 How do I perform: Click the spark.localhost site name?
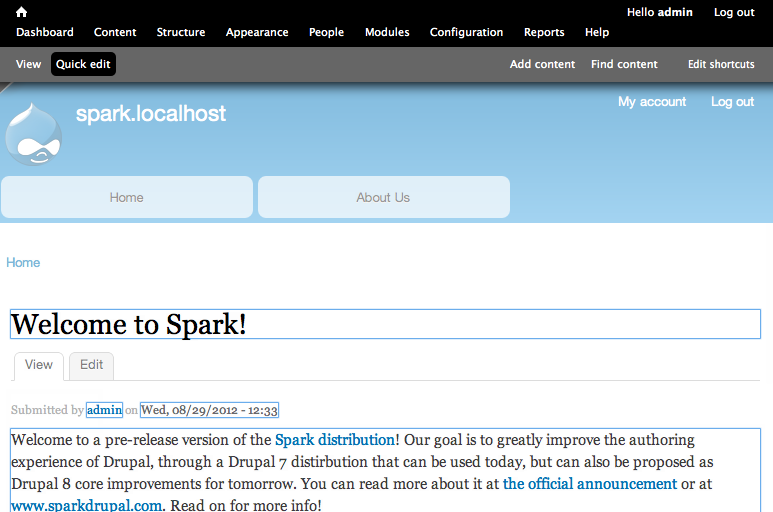click(x=151, y=114)
